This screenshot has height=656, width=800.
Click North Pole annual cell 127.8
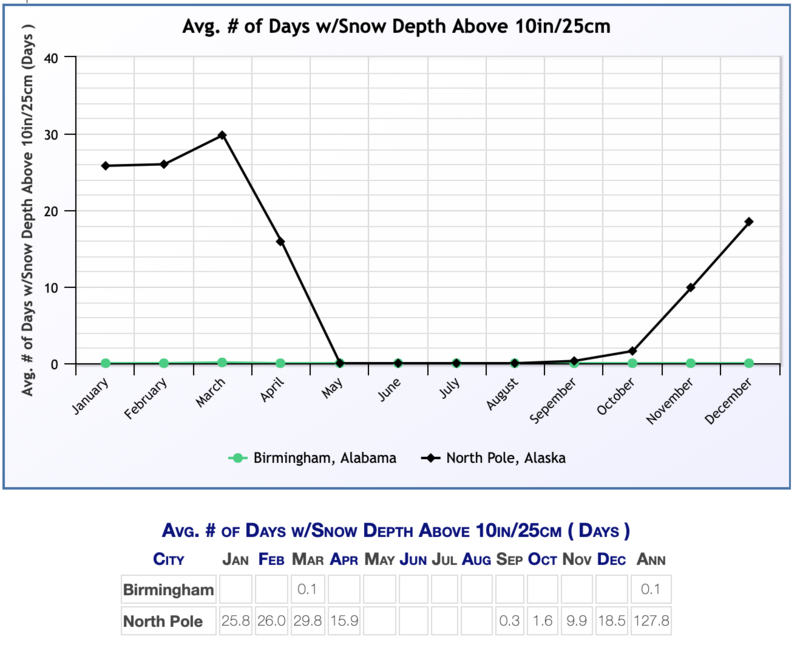coord(651,621)
